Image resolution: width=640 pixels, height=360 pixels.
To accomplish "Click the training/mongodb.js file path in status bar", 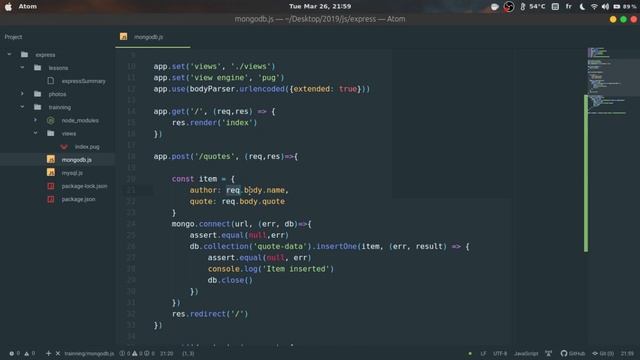I will (89, 353).
